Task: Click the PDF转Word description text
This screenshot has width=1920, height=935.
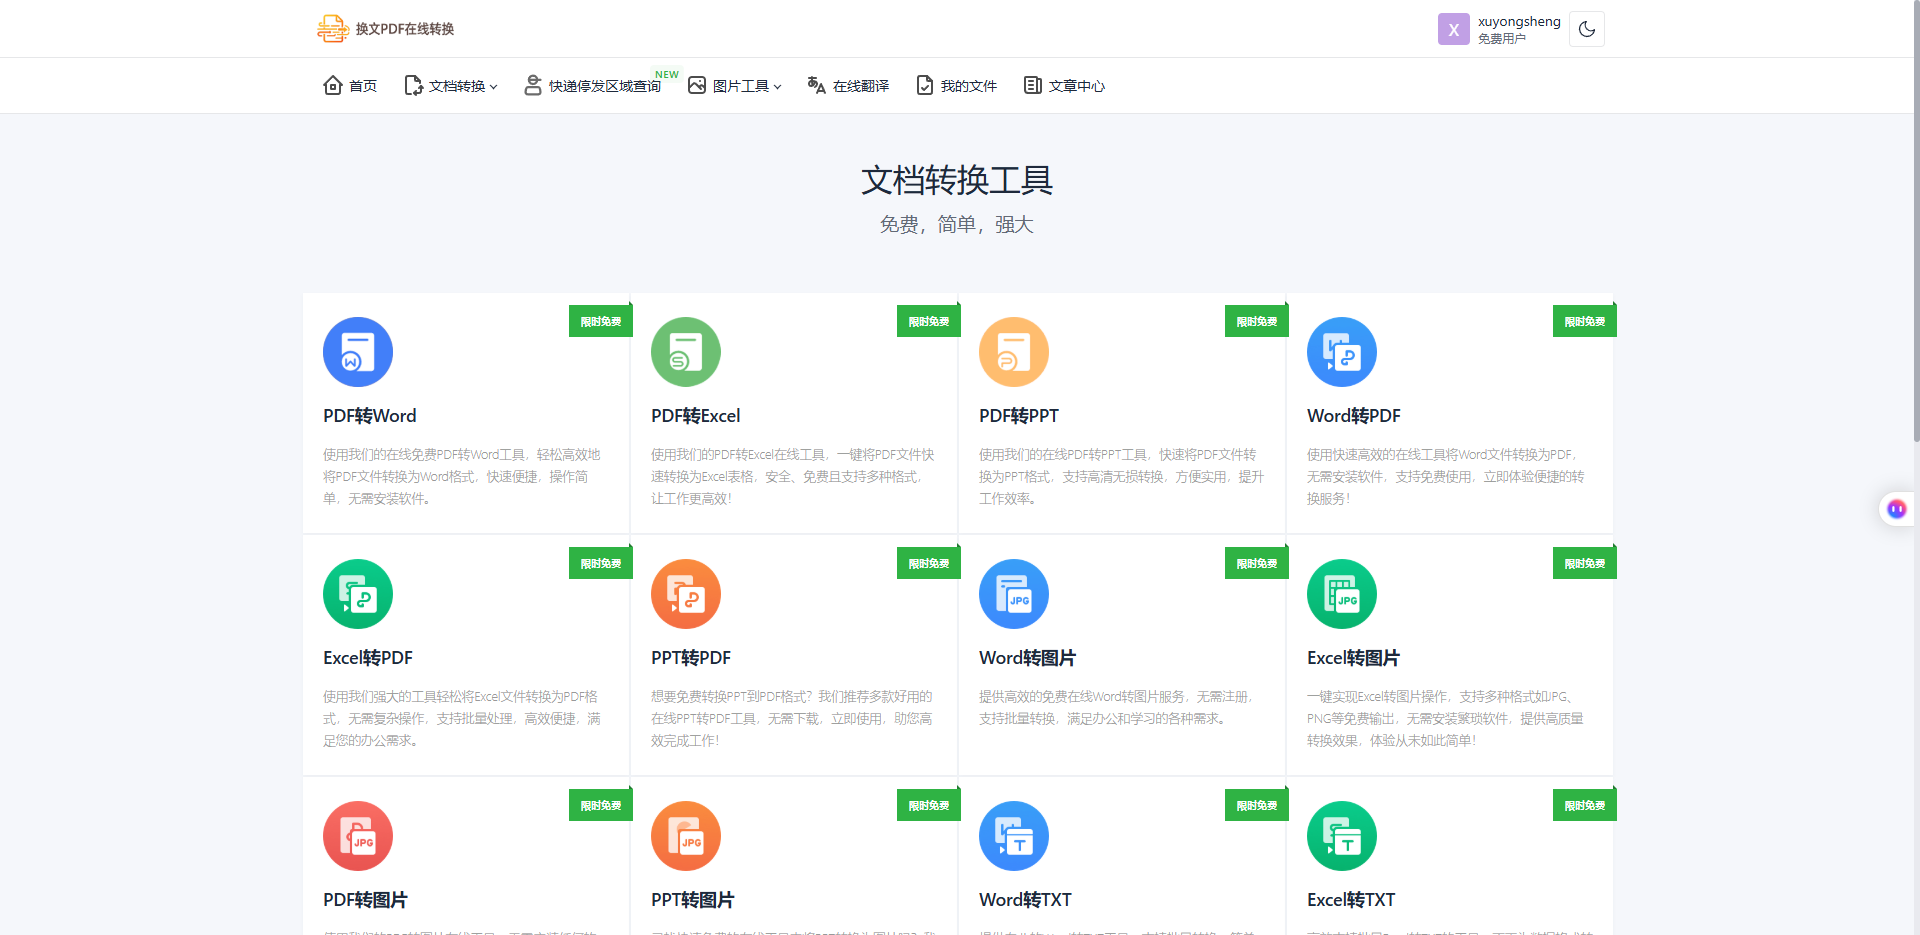Action: pos(462,476)
